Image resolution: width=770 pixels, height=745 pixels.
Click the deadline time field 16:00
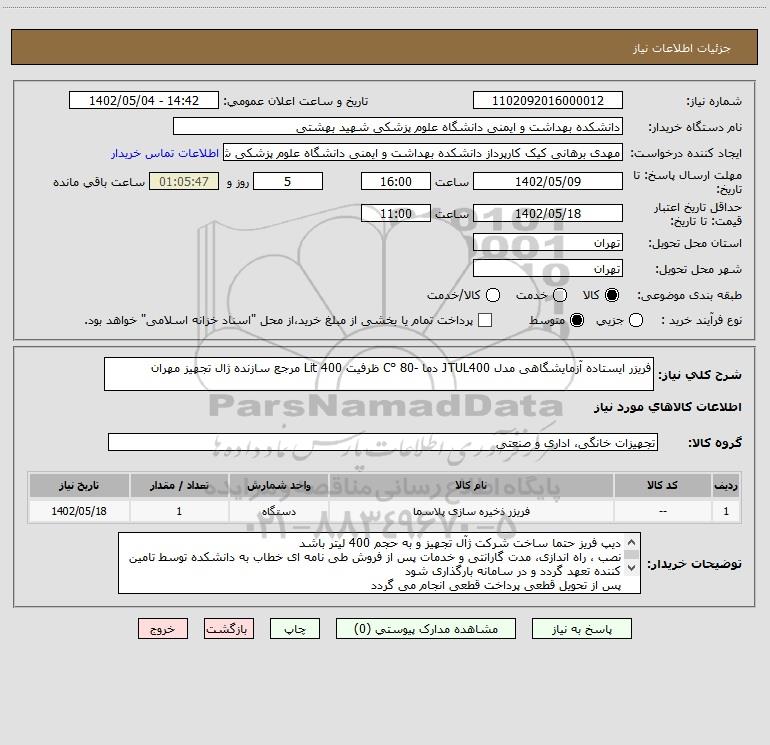click(x=396, y=181)
